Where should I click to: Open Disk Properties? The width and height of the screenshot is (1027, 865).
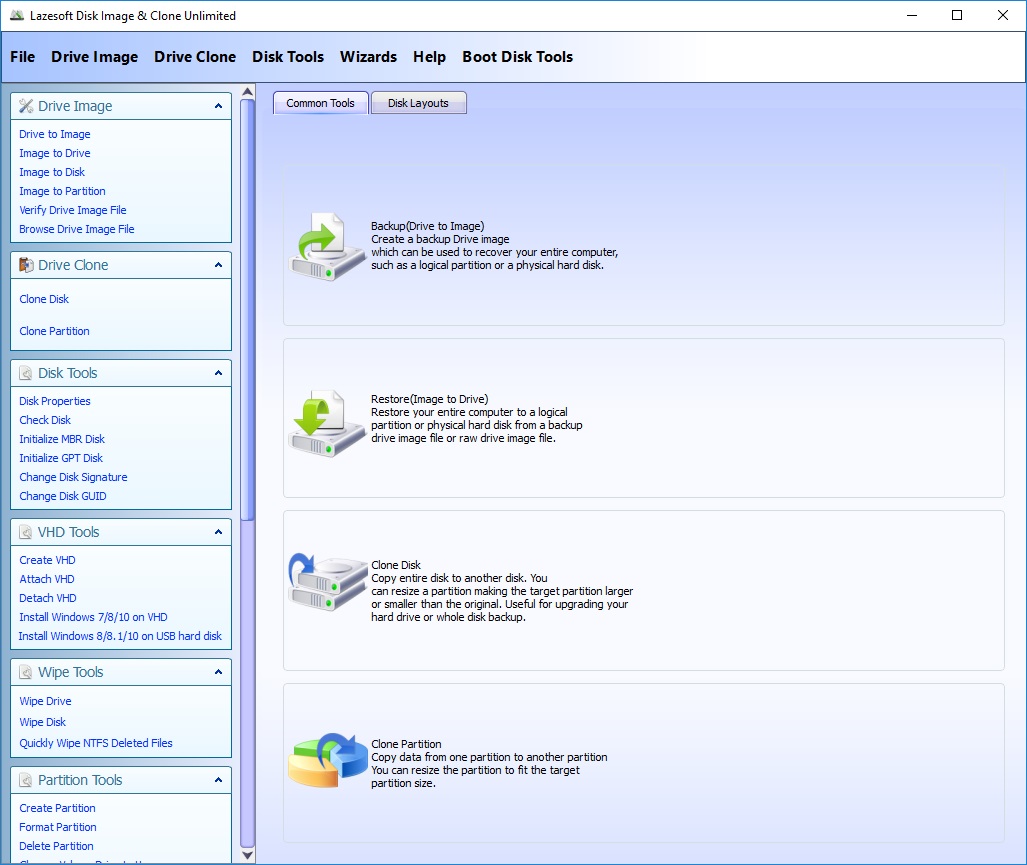point(55,401)
